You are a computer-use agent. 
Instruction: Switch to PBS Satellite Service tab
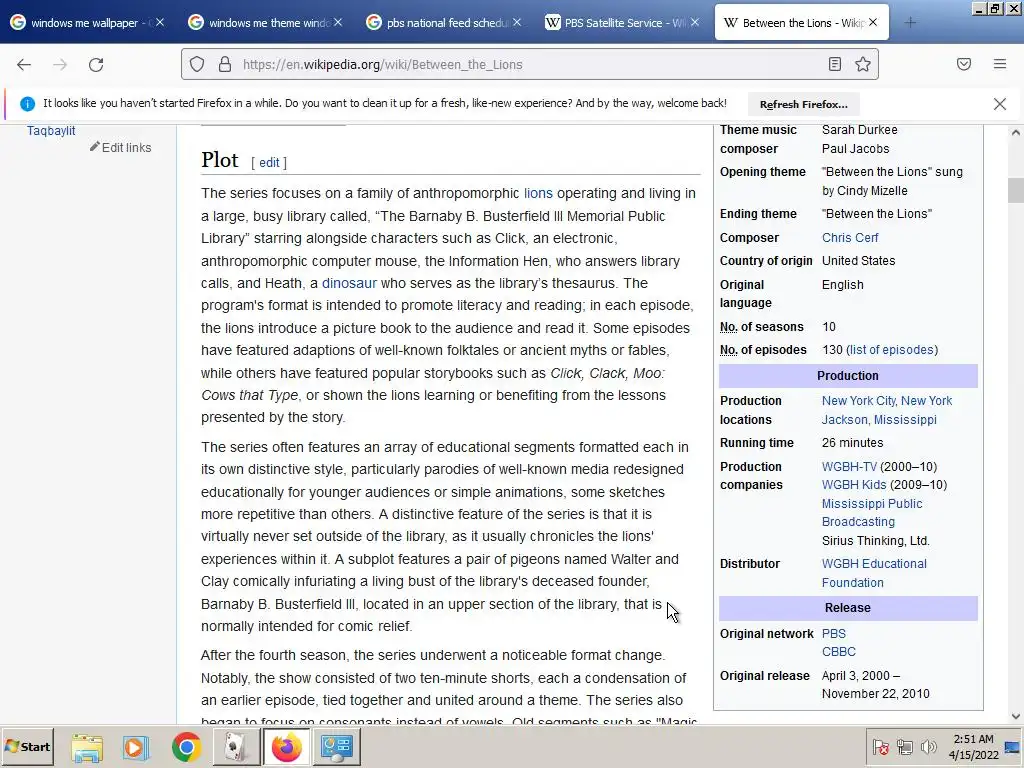[x=618, y=23]
